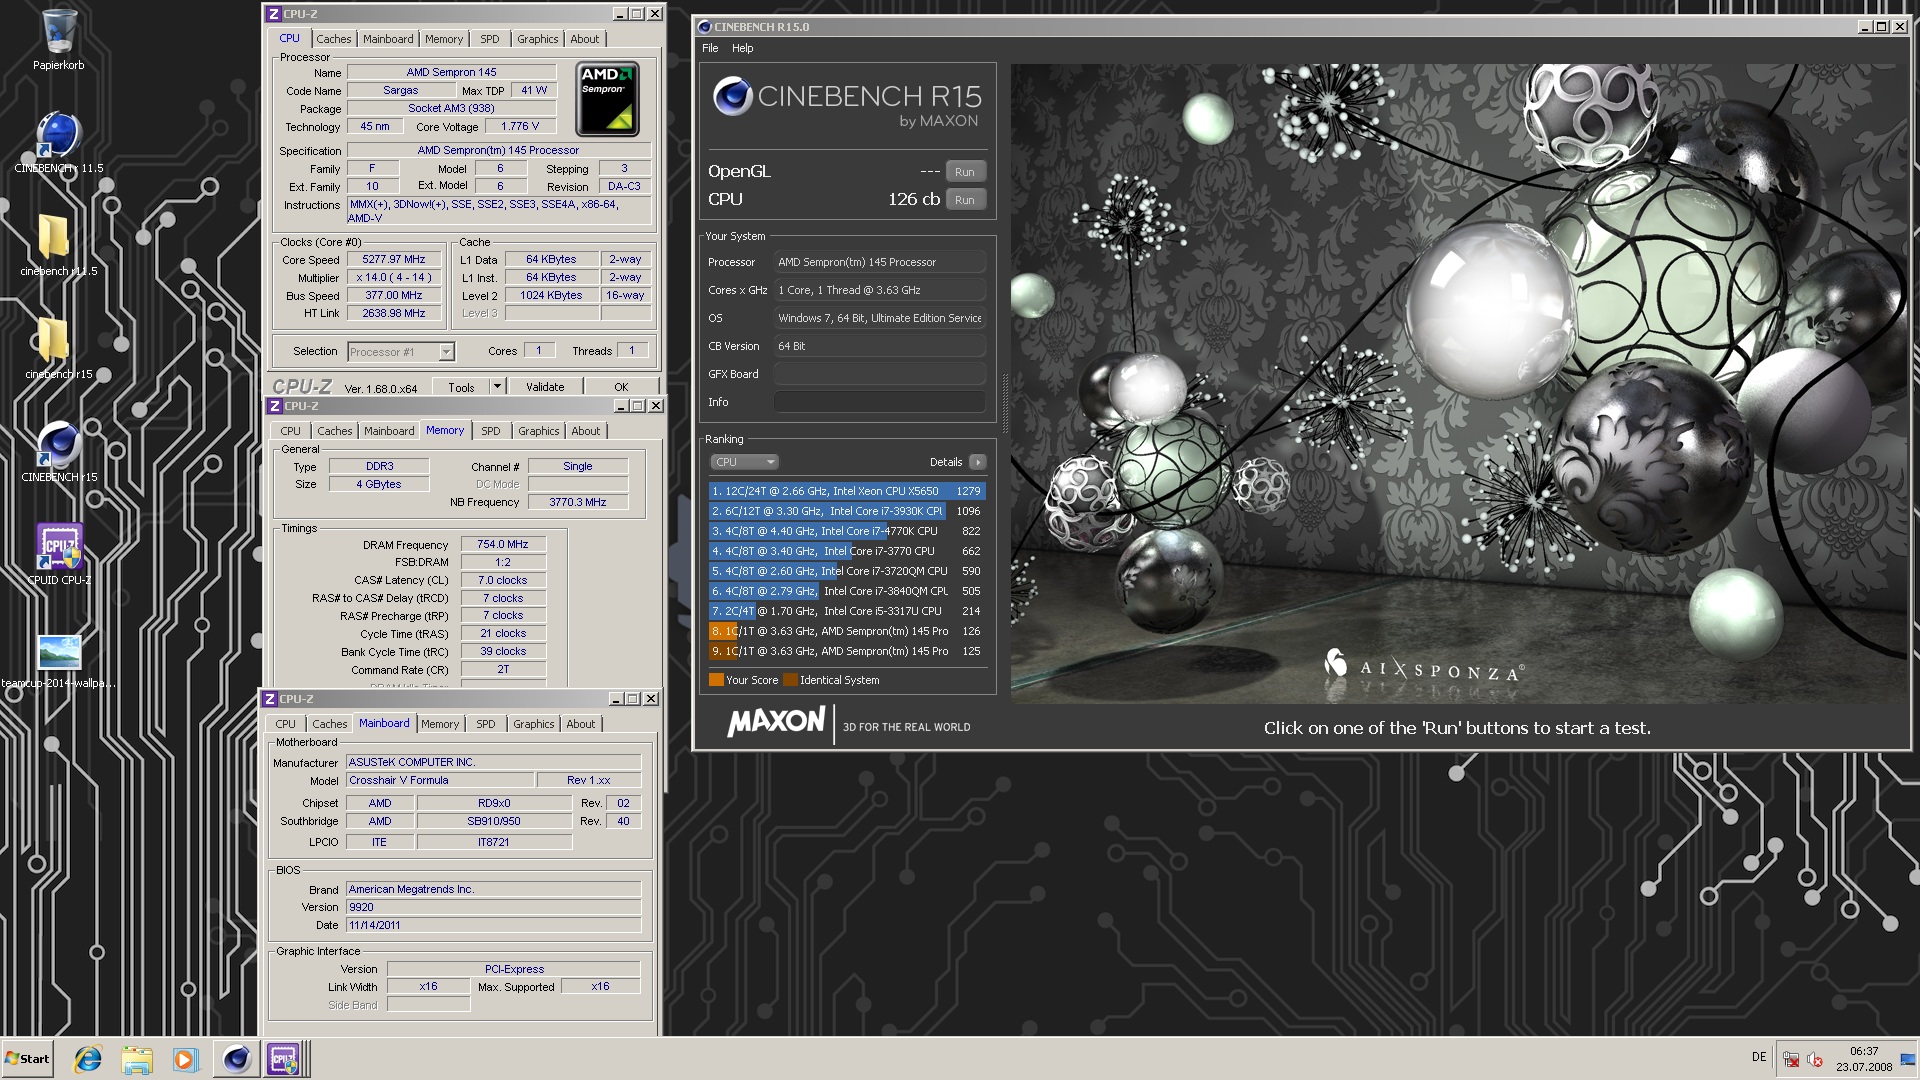The image size is (1920, 1080).
Task: Click the AIXSPONZA render image
Action: 1459,383
